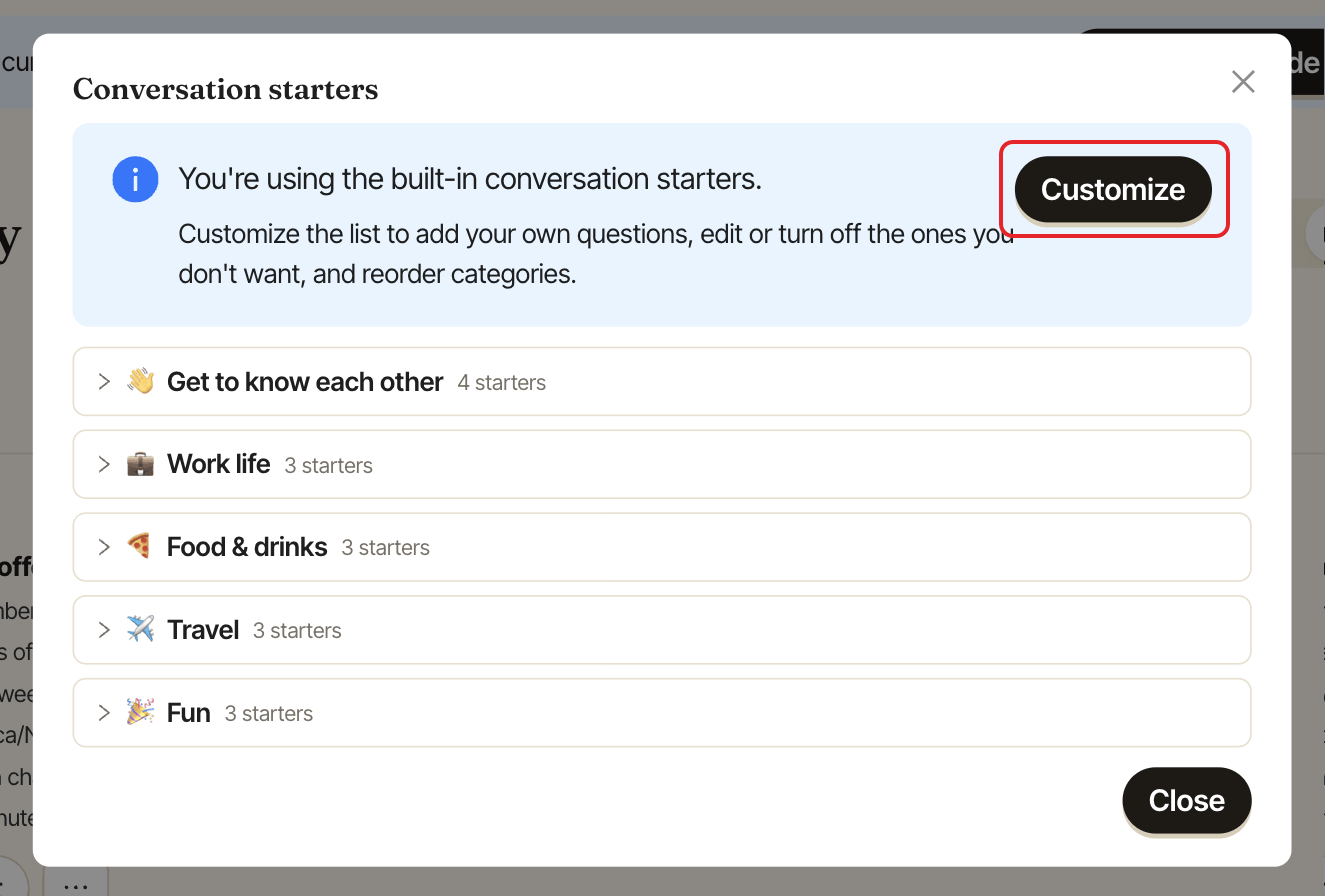Image resolution: width=1325 pixels, height=896 pixels.
Task: Click the briefcase emoji icon
Action: pos(140,464)
